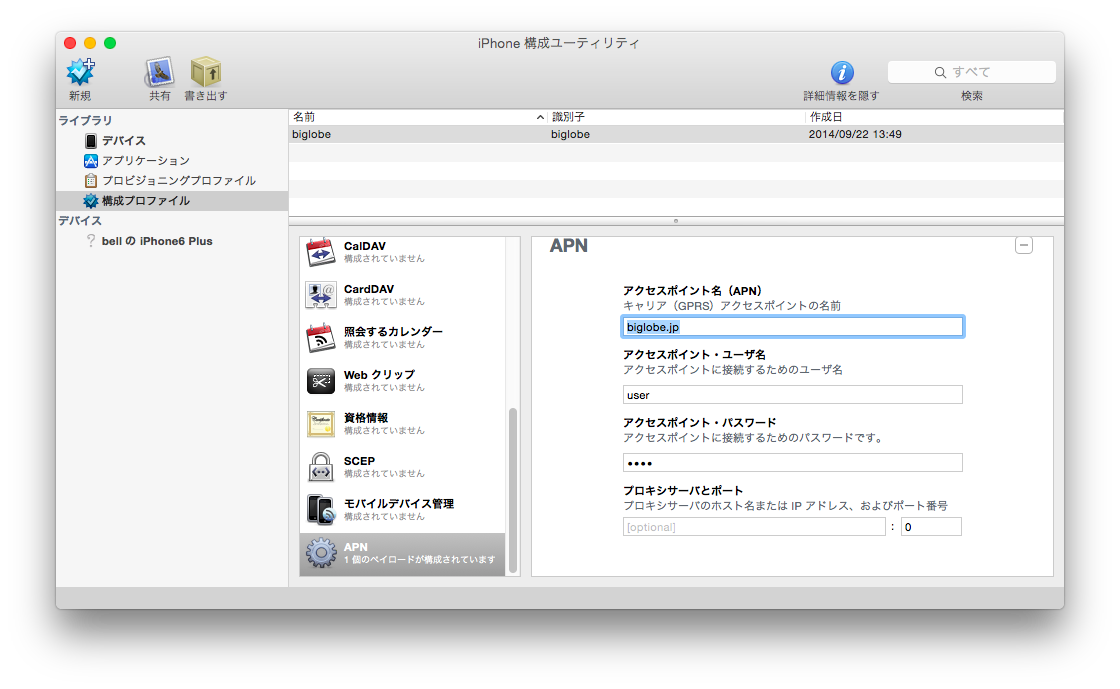The image size is (1120, 689).
Task: Open the 資格情報 certificate icon
Action: [x=321, y=424]
